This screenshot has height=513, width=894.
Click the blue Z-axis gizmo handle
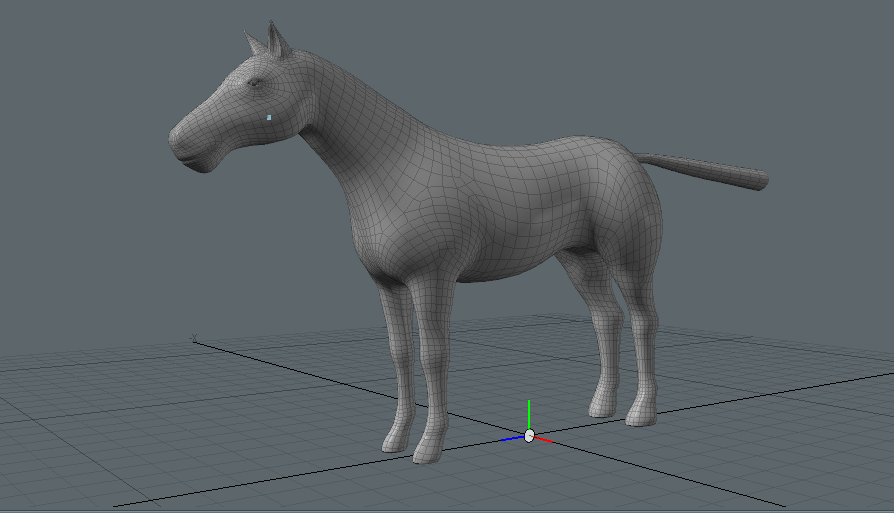click(x=512, y=438)
